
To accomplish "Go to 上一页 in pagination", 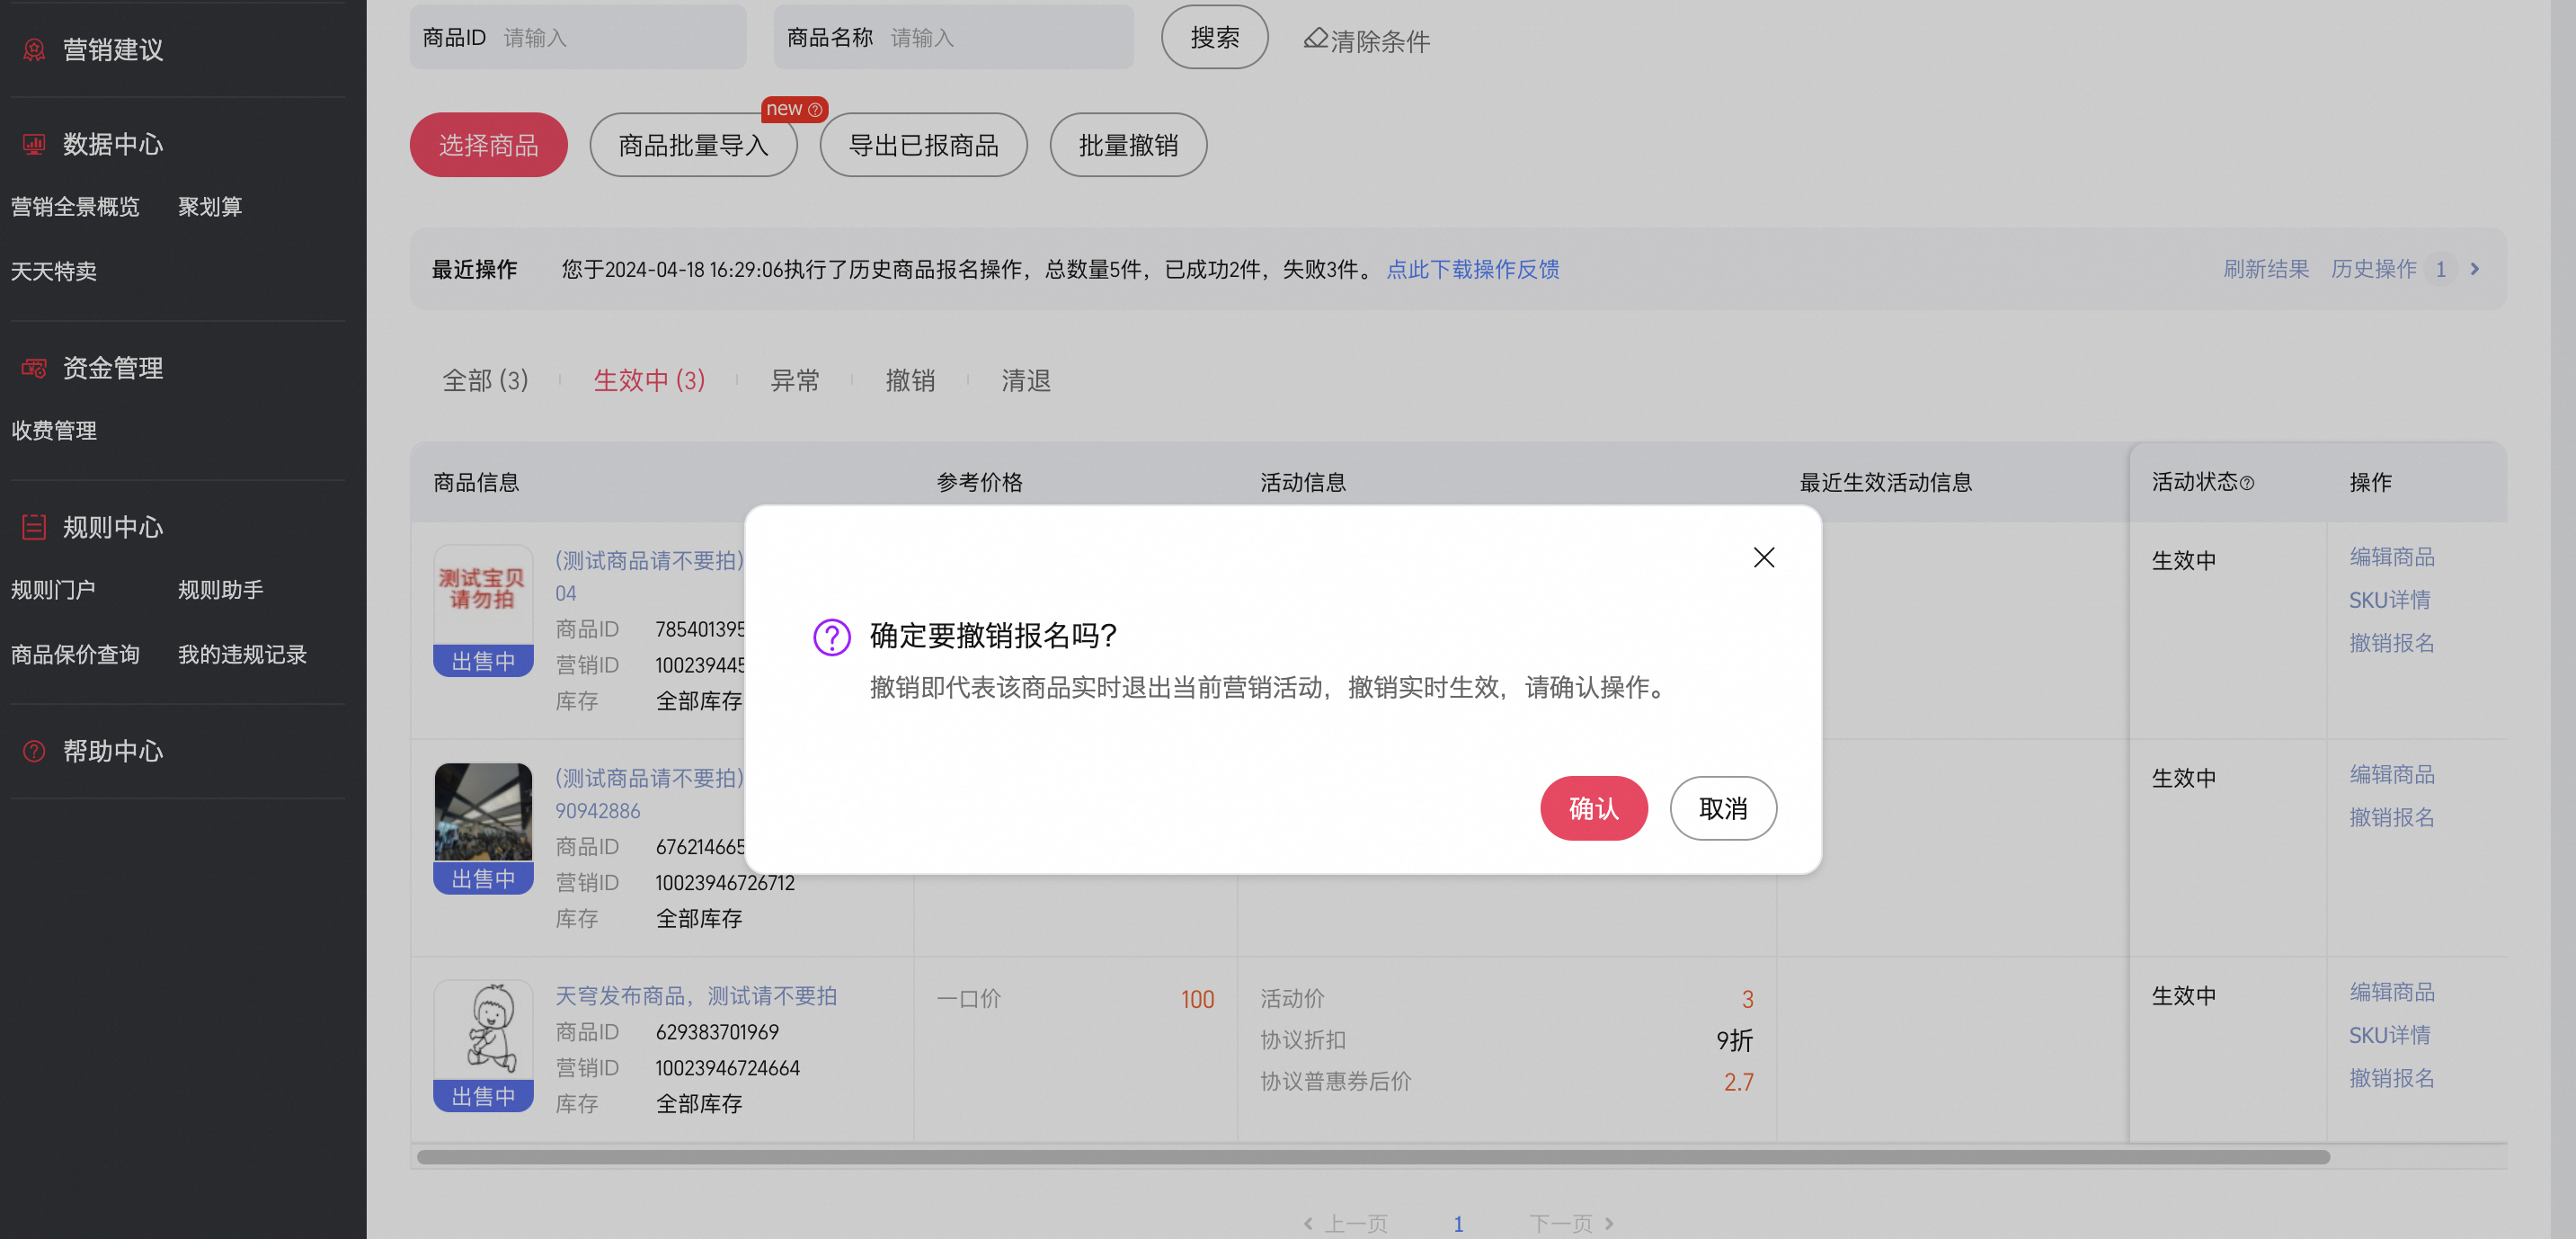I will click(x=1345, y=1224).
